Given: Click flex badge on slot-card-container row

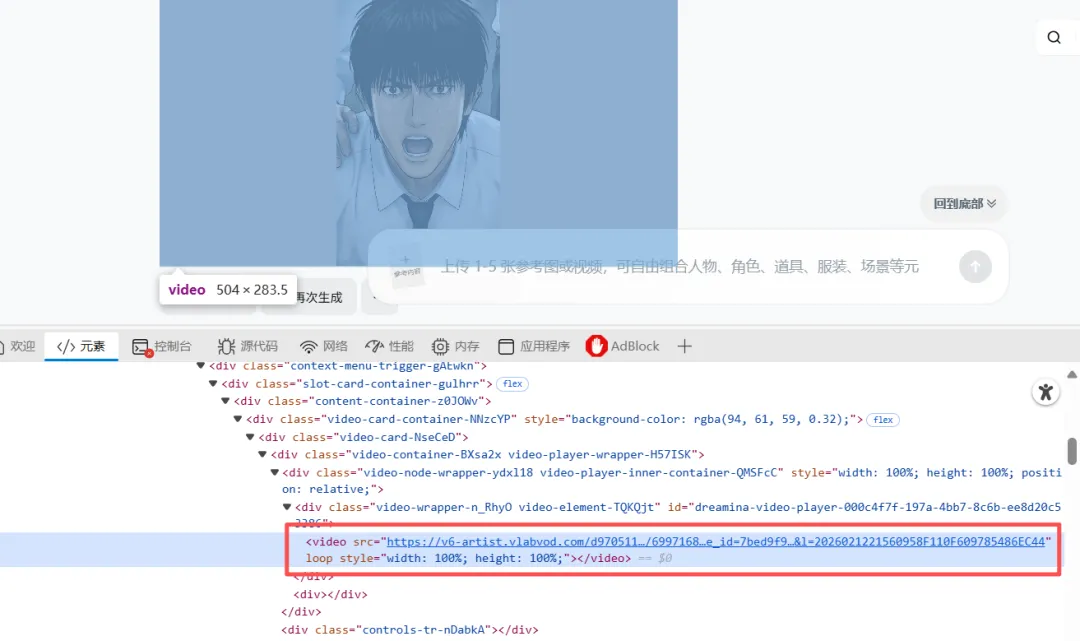Looking at the screenshot, I should coord(512,384).
